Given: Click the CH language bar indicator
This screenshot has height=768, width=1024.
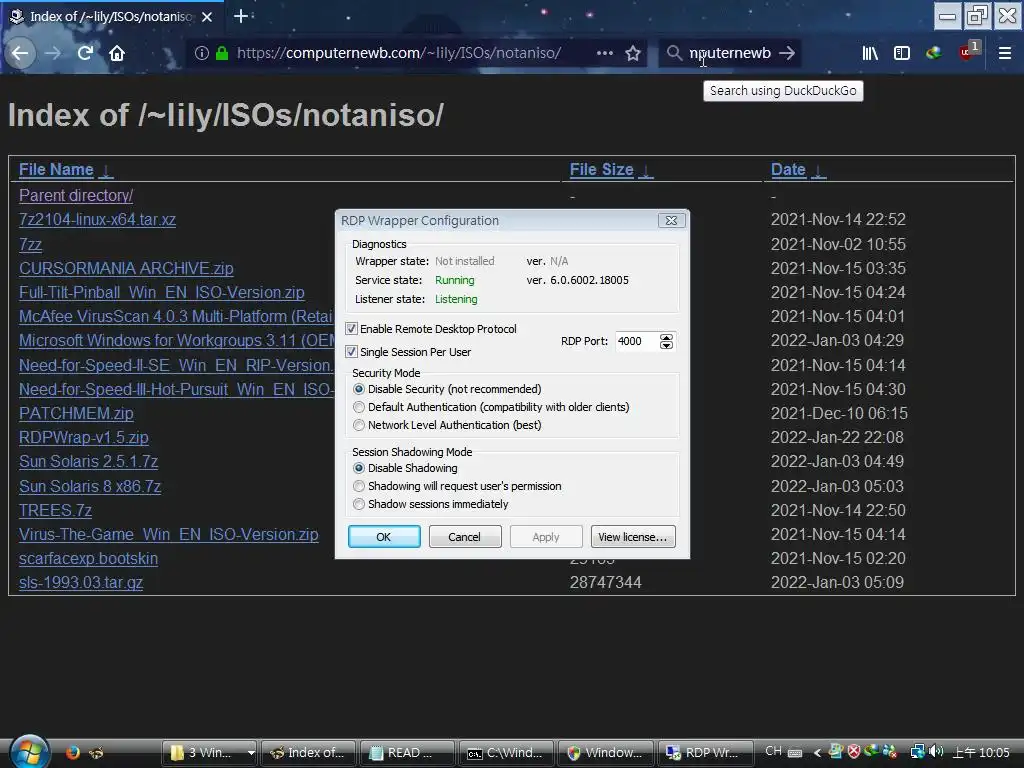Looking at the screenshot, I should click(773, 751).
